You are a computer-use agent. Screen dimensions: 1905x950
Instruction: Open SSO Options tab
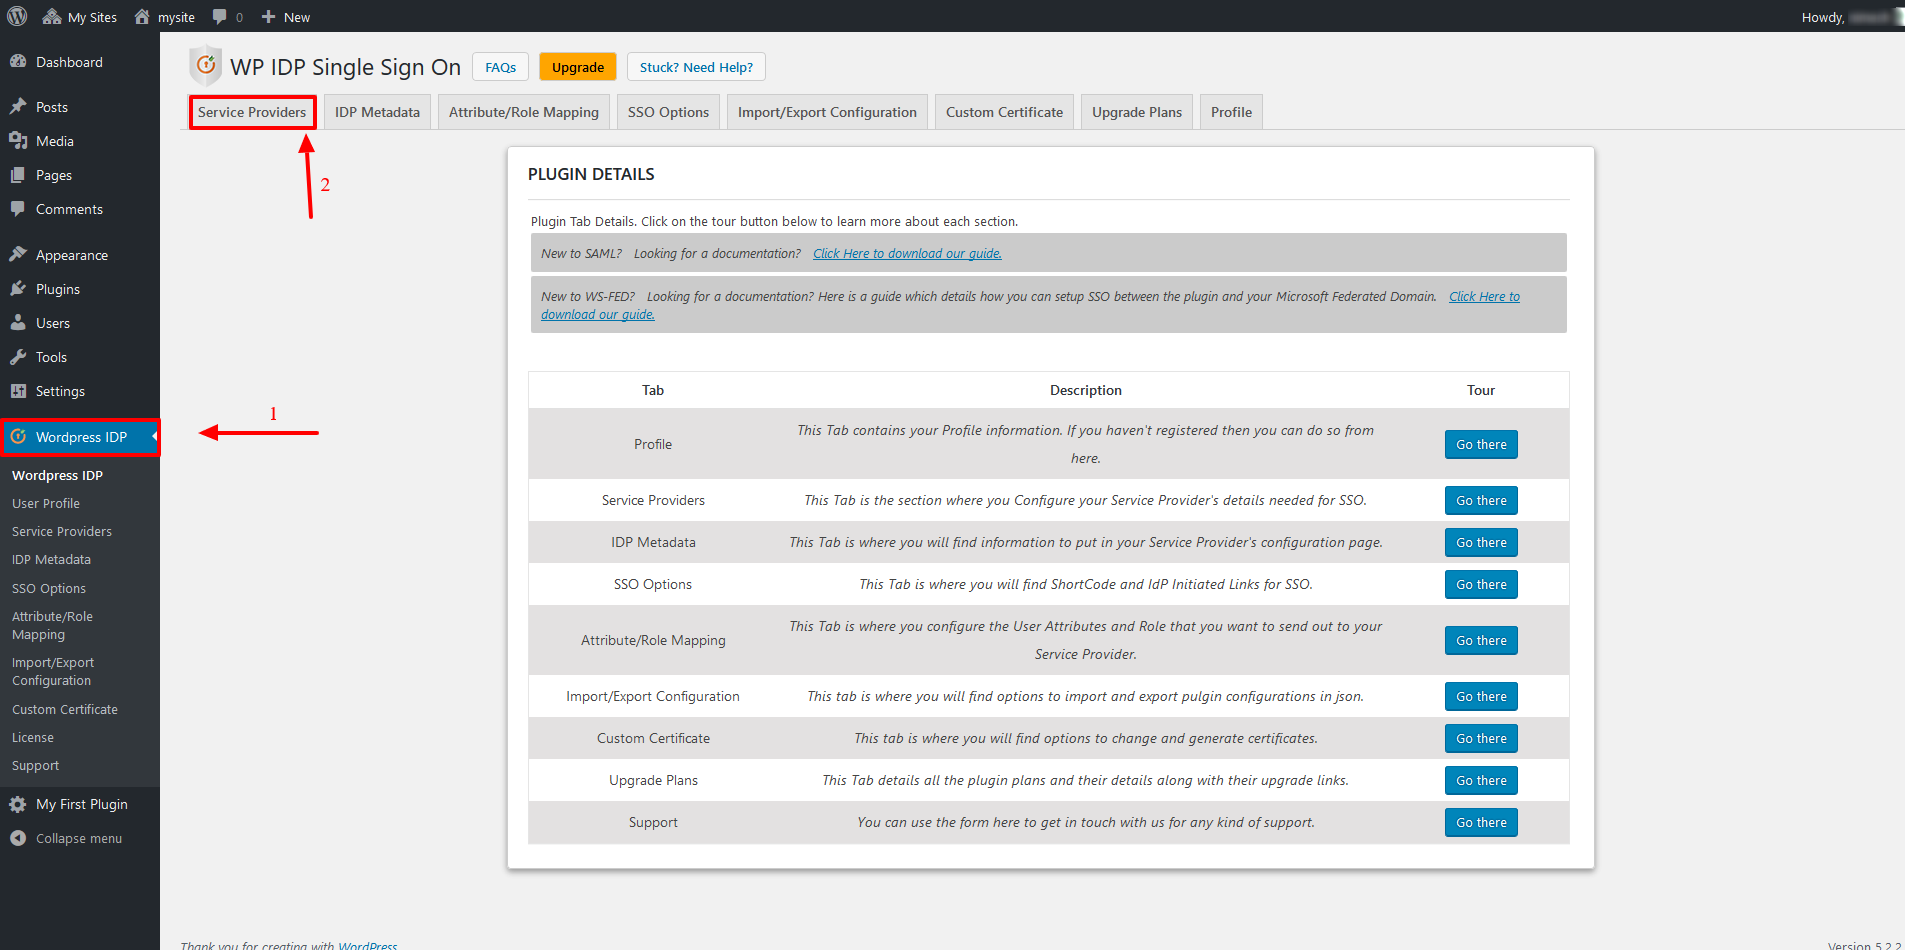coord(668,112)
